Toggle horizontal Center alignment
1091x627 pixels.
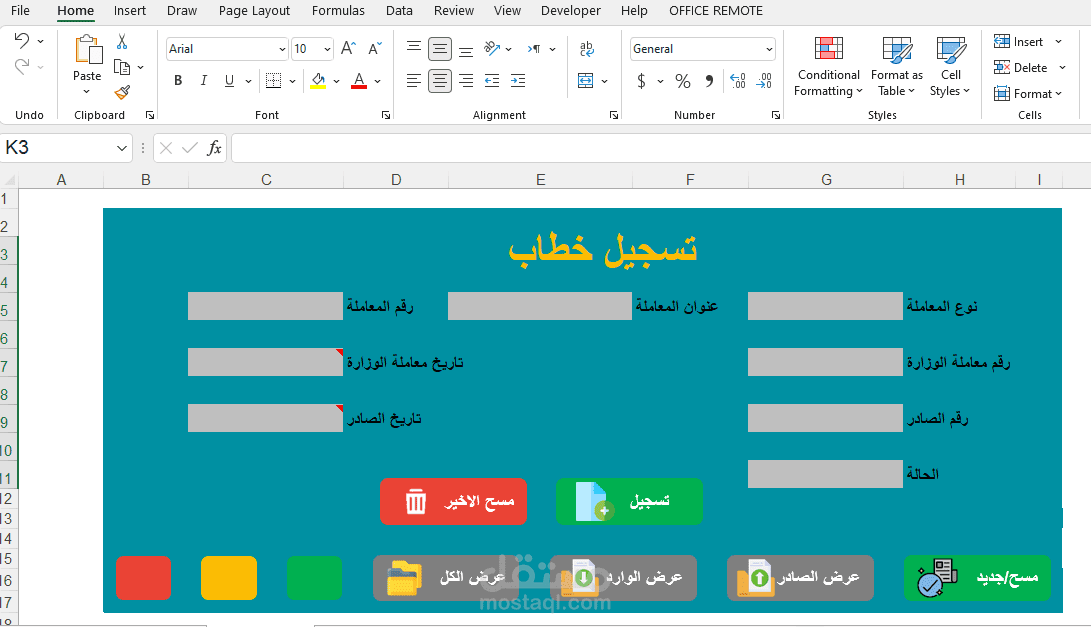[x=440, y=81]
